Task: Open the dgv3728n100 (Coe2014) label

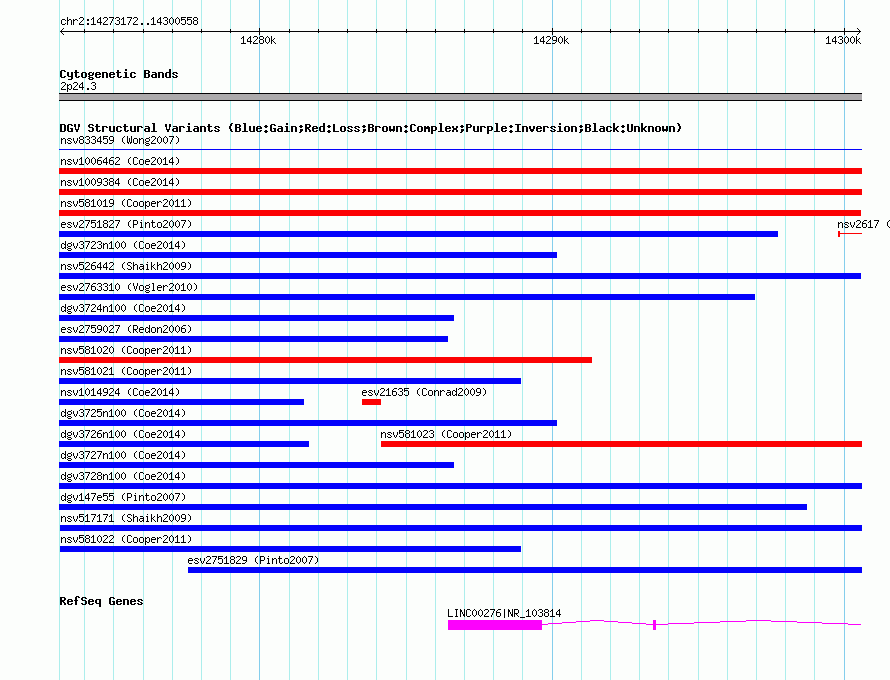Action: tap(123, 476)
